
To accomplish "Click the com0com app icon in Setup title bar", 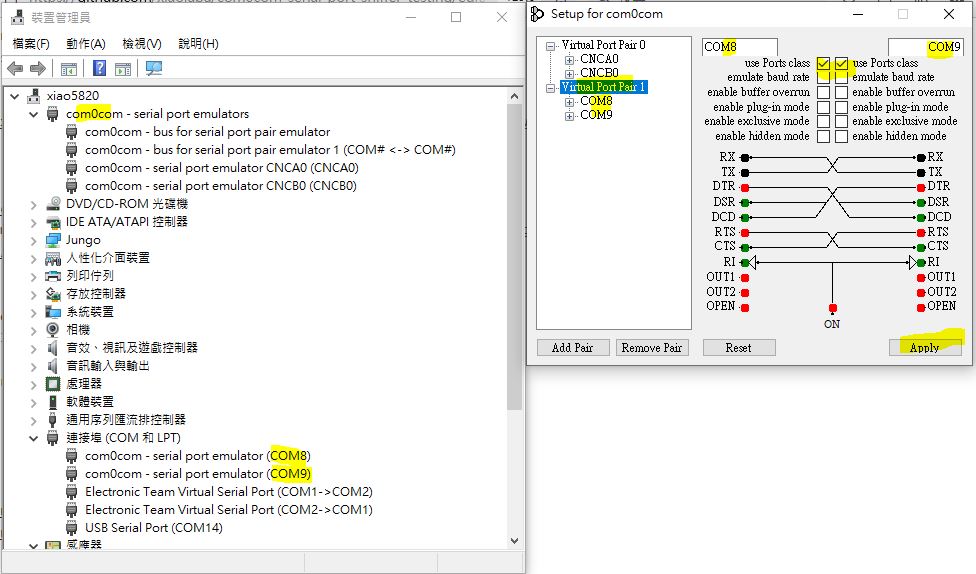I will click(537, 14).
